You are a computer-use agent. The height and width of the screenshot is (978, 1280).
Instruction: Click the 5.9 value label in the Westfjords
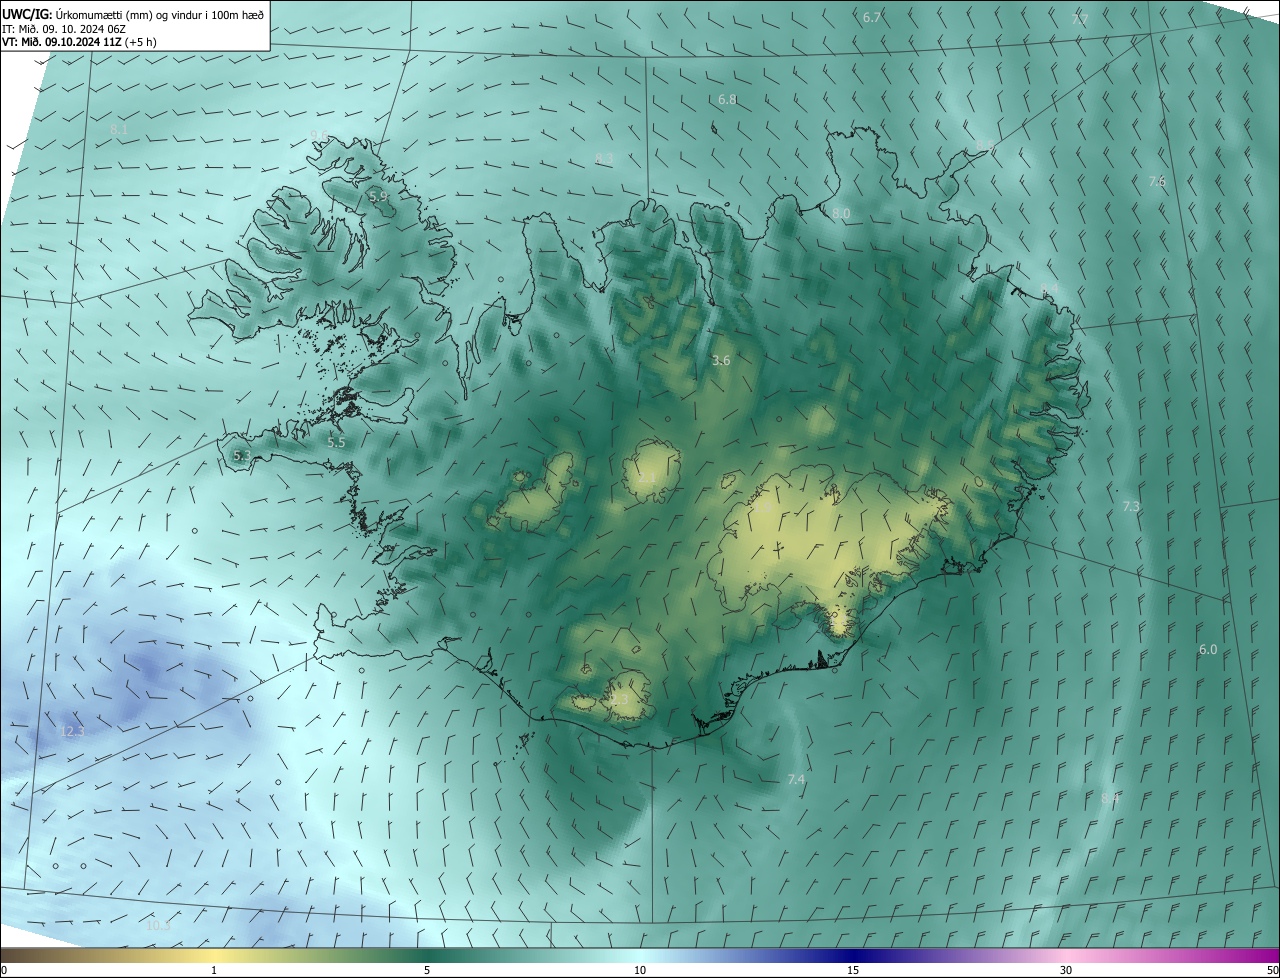coord(378,197)
